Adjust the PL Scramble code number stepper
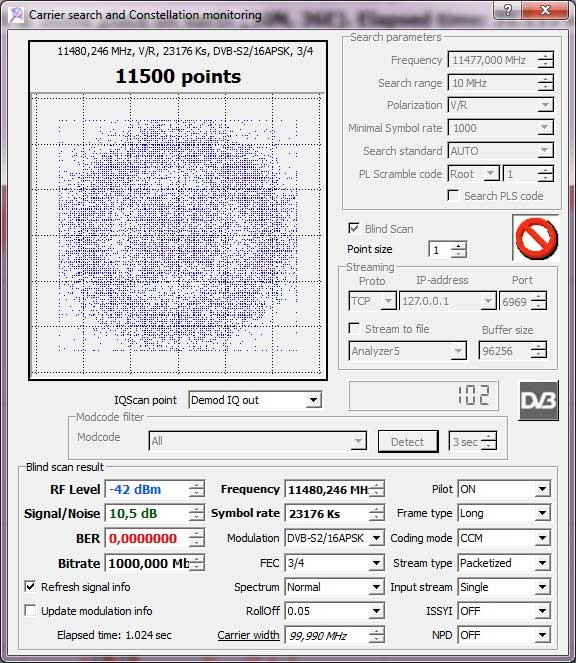578x663 pixels. click(545, 174)
